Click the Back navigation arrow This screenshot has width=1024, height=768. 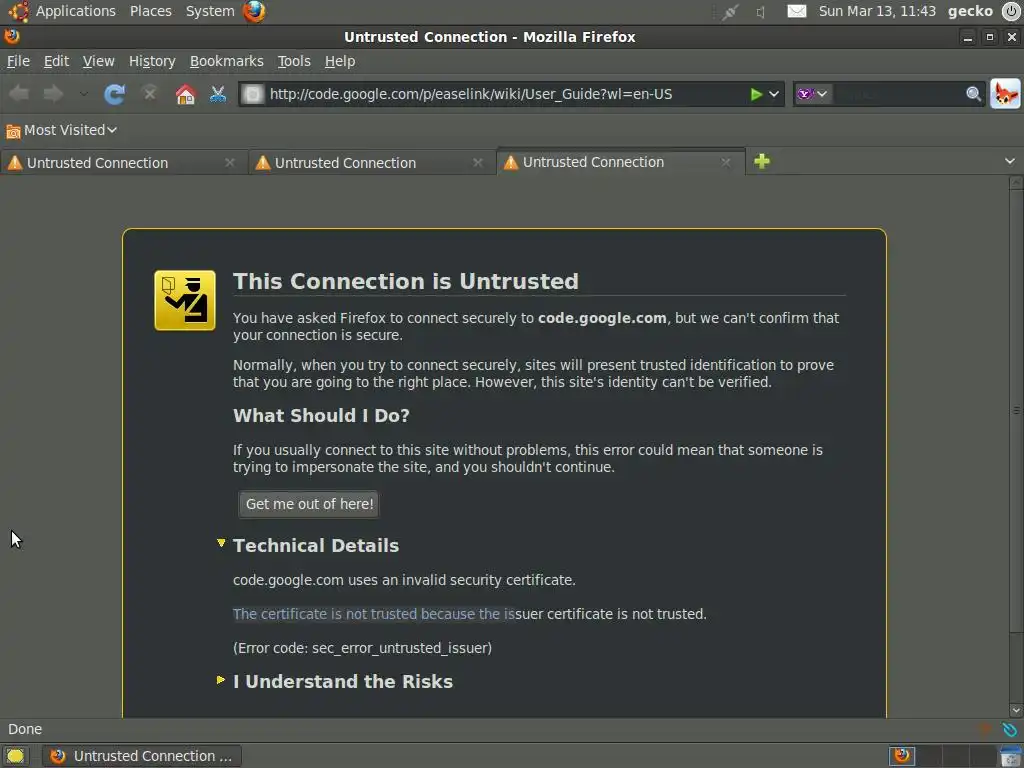[19, 94]
